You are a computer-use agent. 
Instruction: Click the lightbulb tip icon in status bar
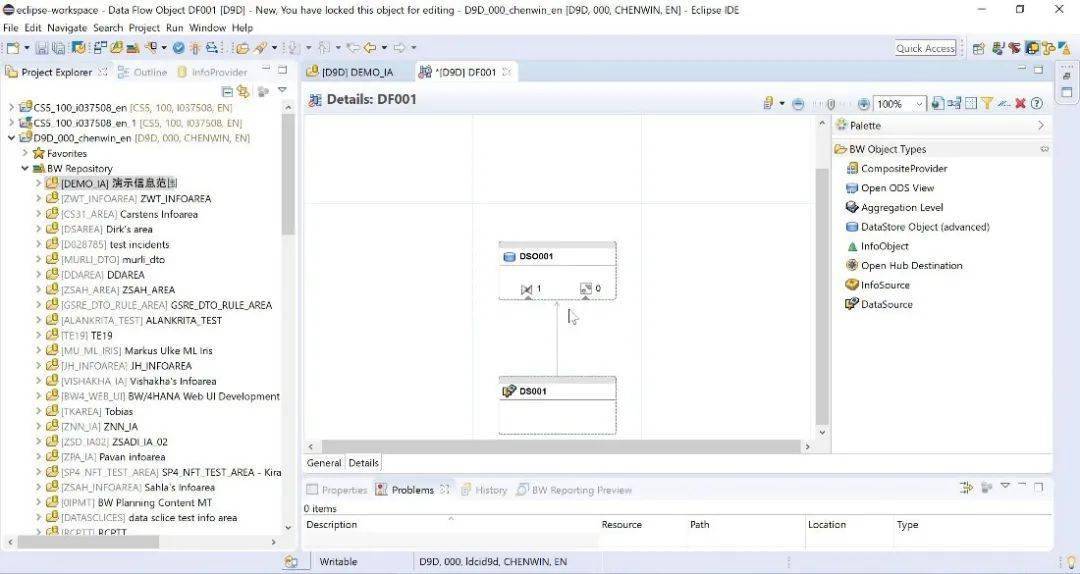coord(1071,562)
